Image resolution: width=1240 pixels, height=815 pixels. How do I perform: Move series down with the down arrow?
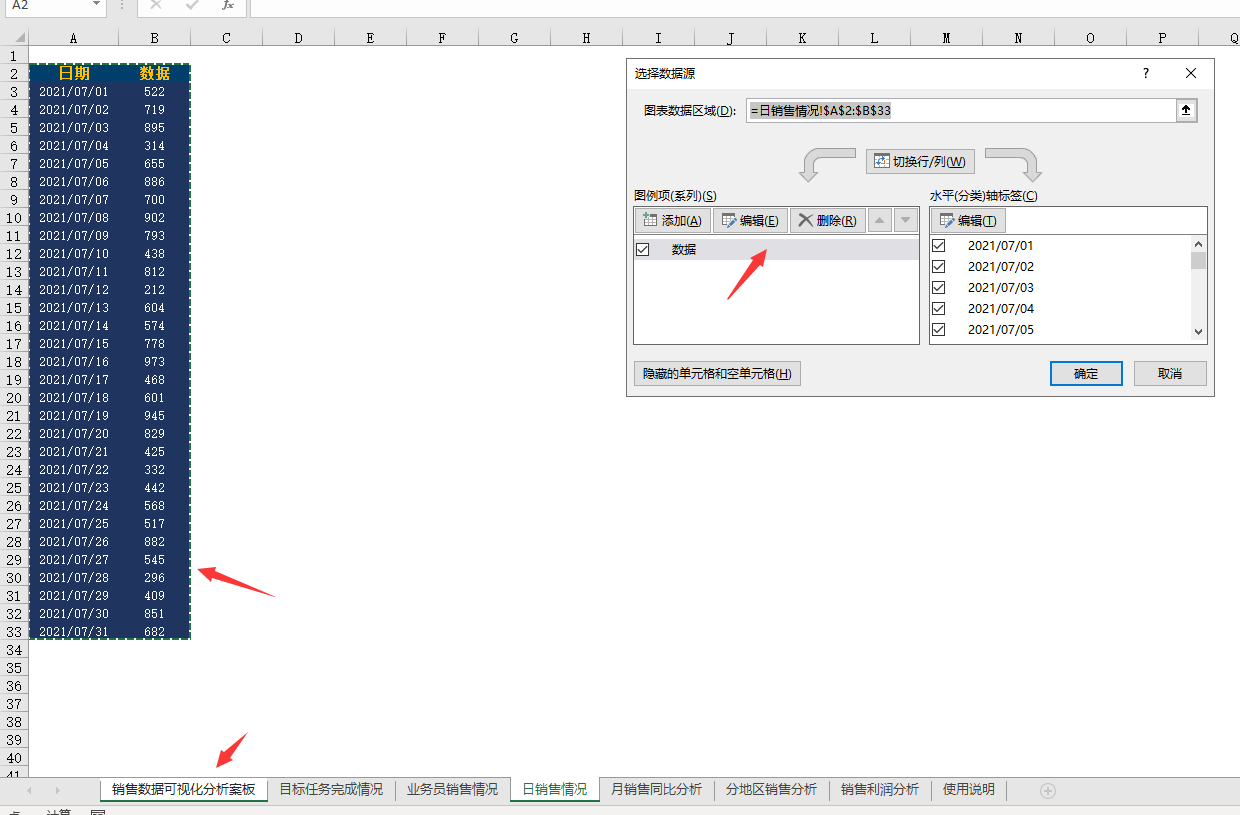coord(905,220)
